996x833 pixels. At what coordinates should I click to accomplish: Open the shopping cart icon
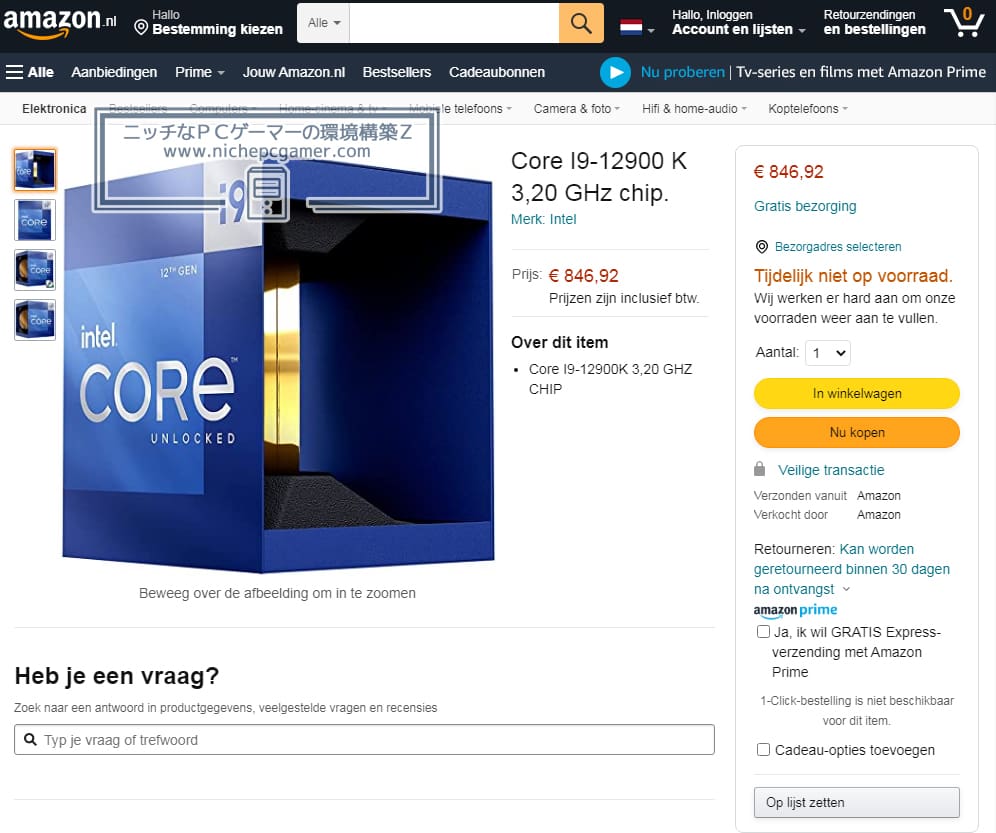click(964, 23)
